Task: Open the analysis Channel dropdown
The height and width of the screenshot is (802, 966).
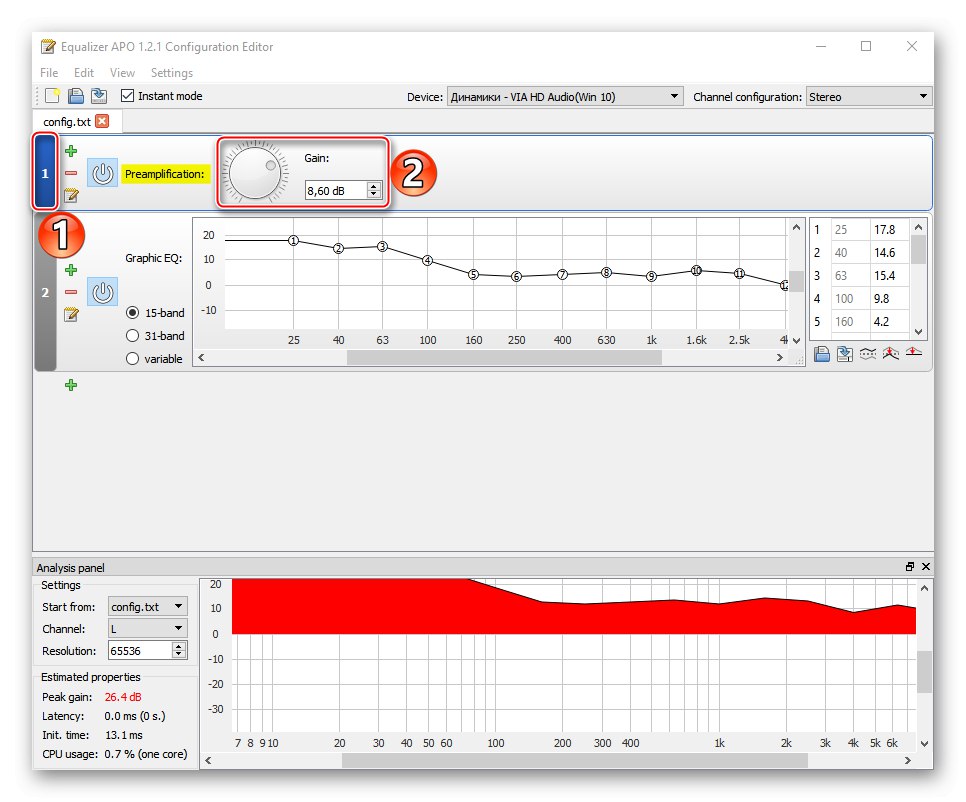Action: [x=147, y=629]
